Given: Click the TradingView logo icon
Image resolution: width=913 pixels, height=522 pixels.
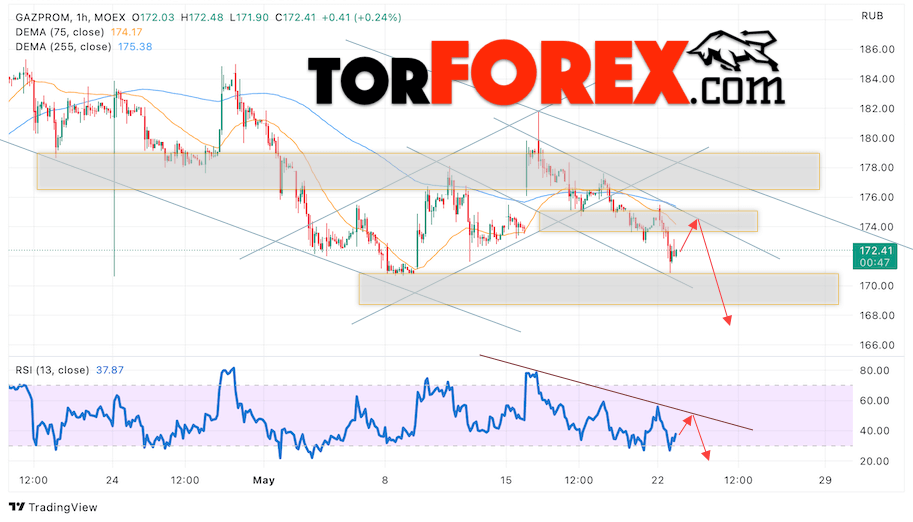Looking at the screenshot, I should point(17,507).
